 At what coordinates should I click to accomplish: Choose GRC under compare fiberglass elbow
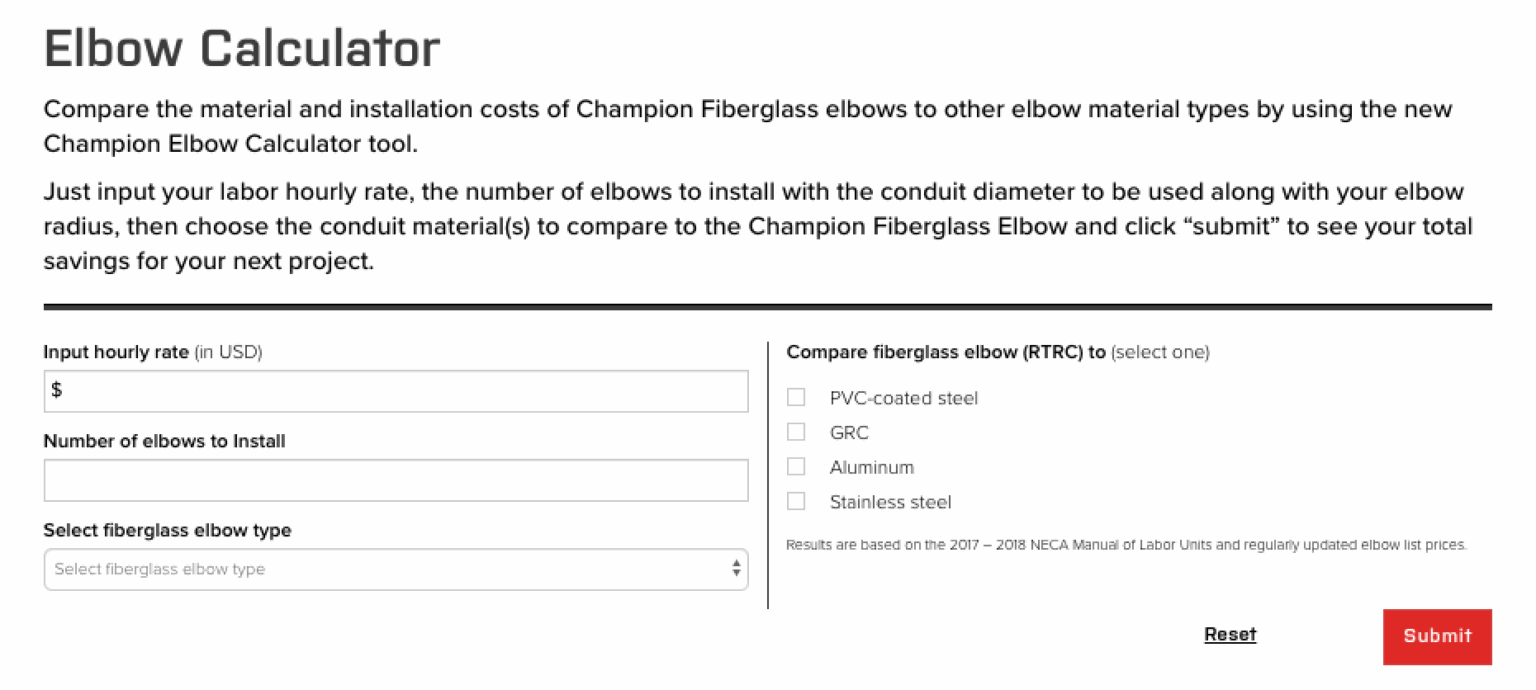796,432
